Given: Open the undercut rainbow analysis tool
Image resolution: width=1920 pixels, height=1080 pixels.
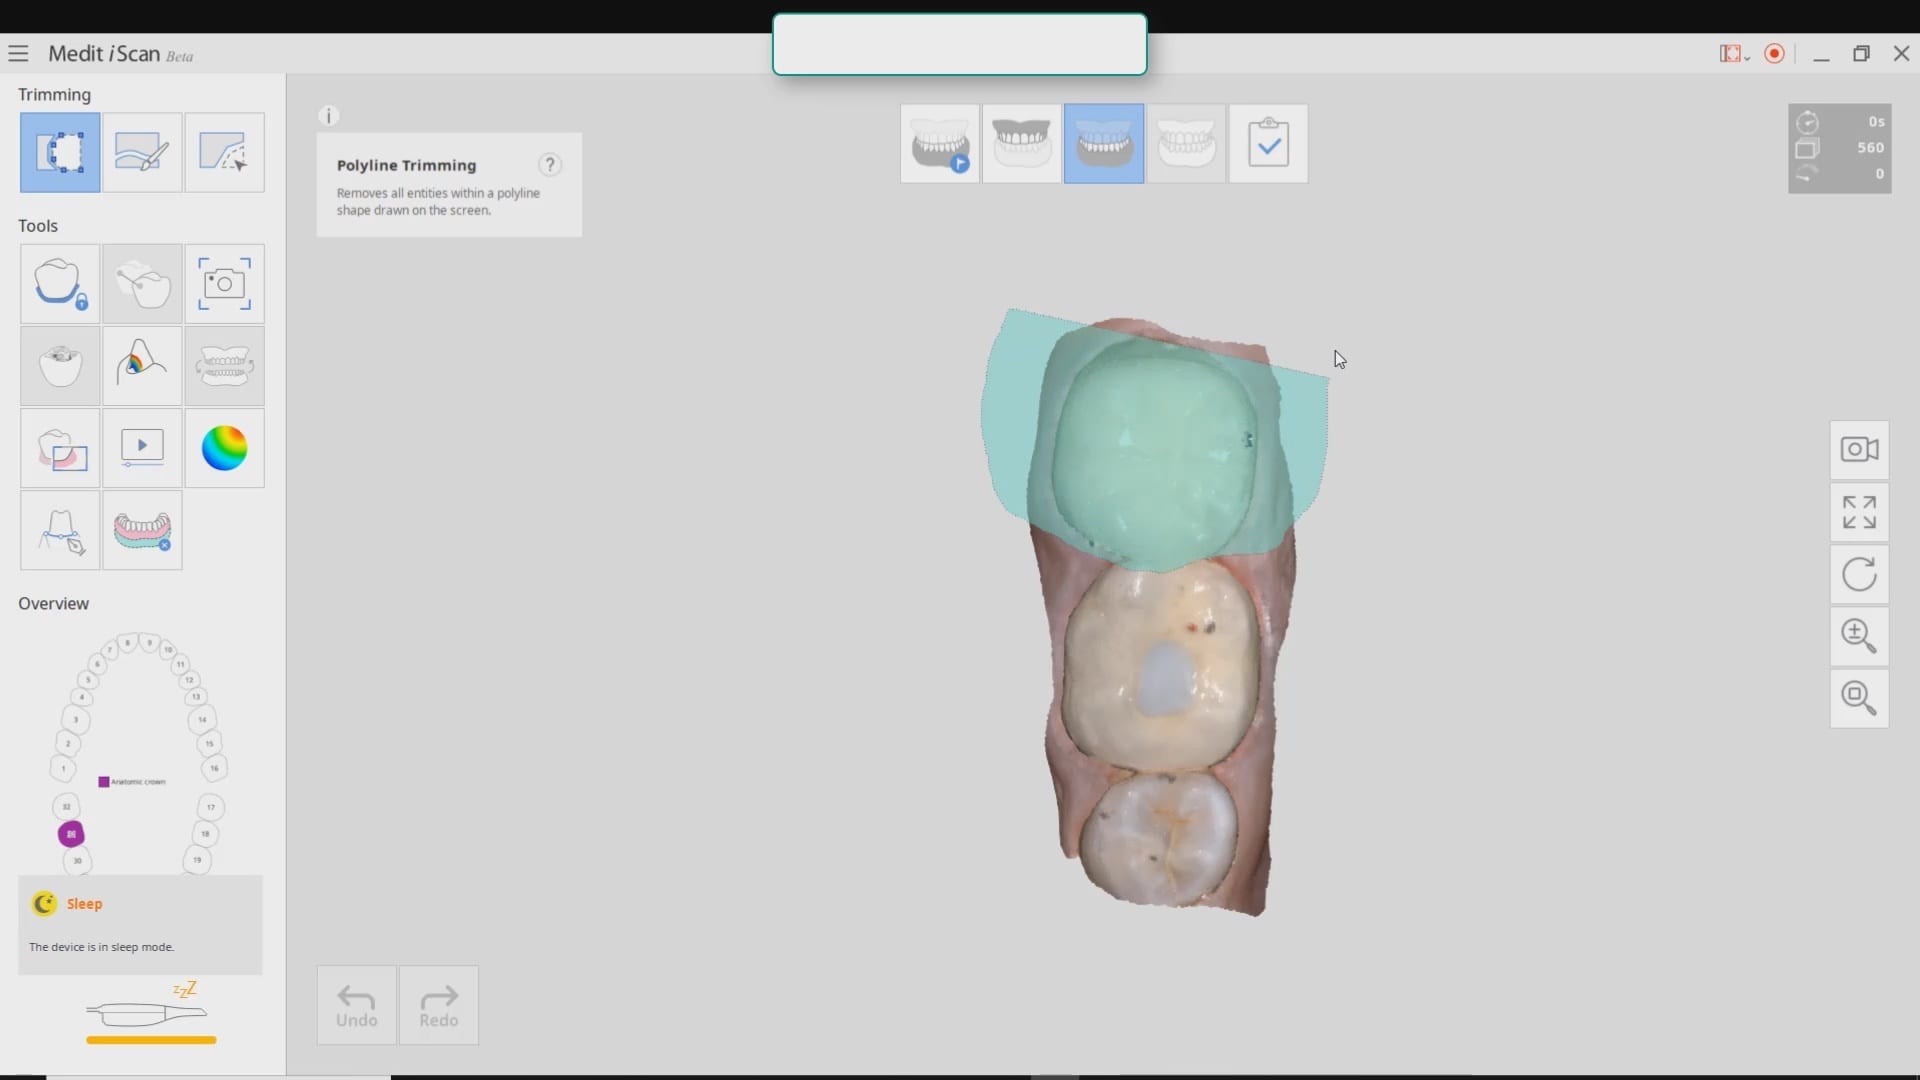Looking at the screenshot, I should click(142, 366).
